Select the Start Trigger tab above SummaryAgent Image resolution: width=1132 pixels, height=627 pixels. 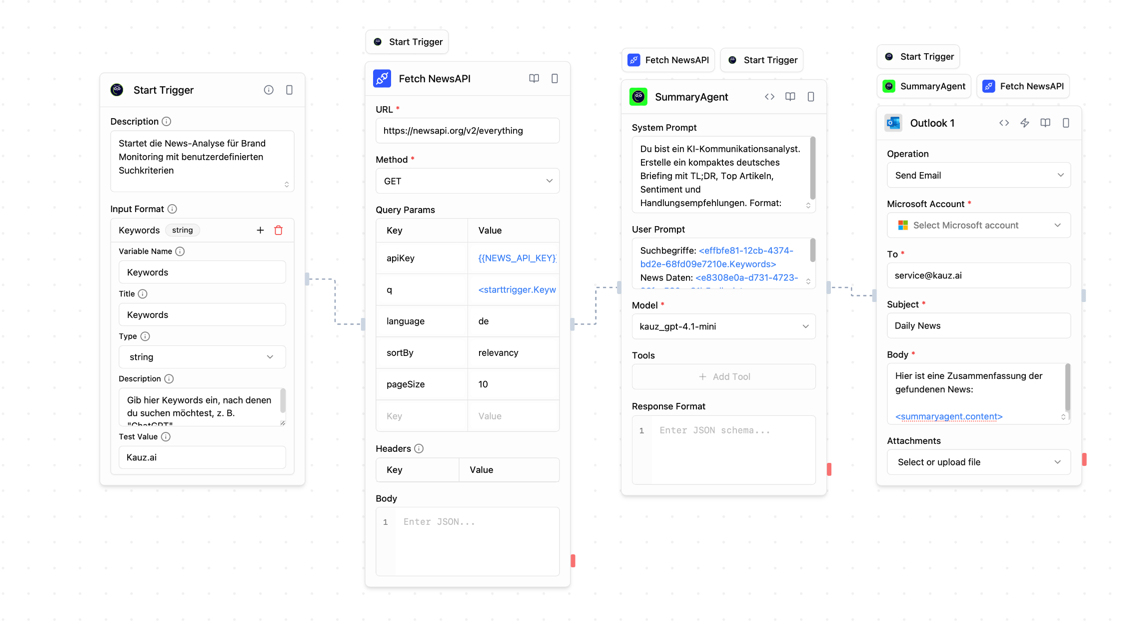pos(762,60)
